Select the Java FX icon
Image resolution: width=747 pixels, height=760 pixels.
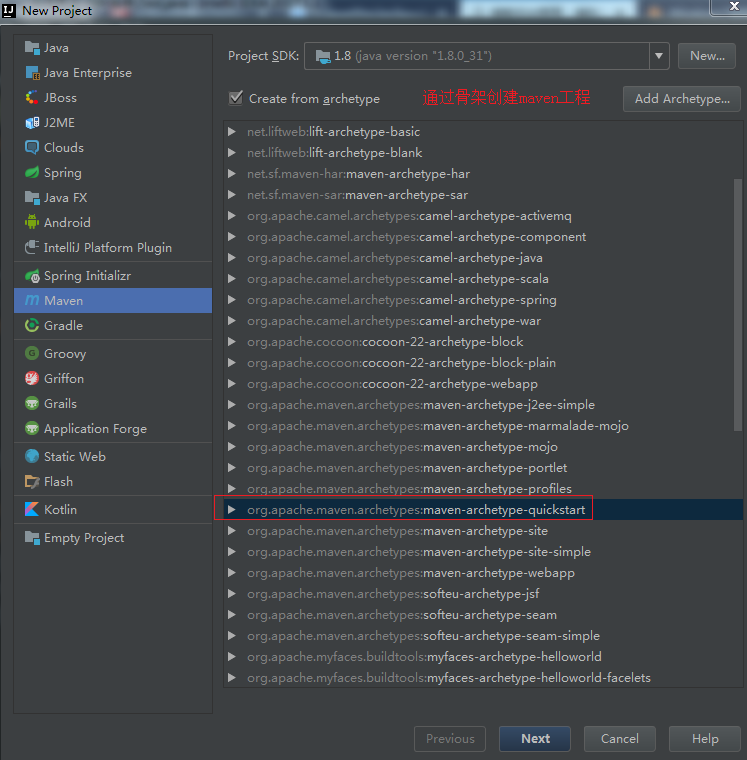(x=32, y=198)
